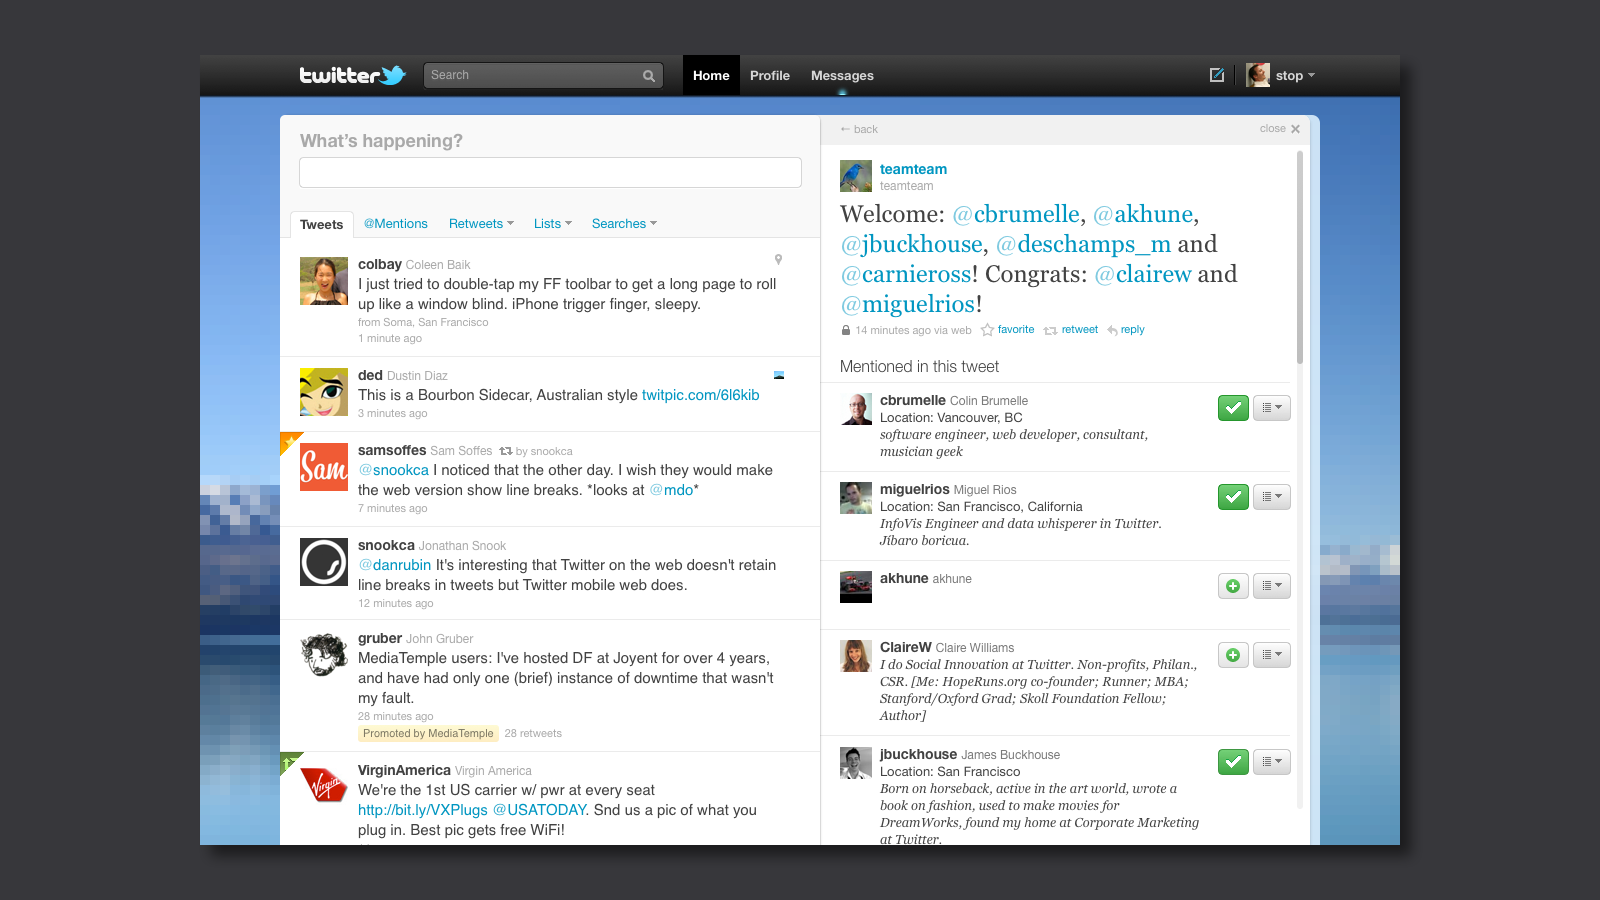The image size is (1600, 900).
Task: Click the Promoted by MediaTemple label
Action: click(428, 734)
